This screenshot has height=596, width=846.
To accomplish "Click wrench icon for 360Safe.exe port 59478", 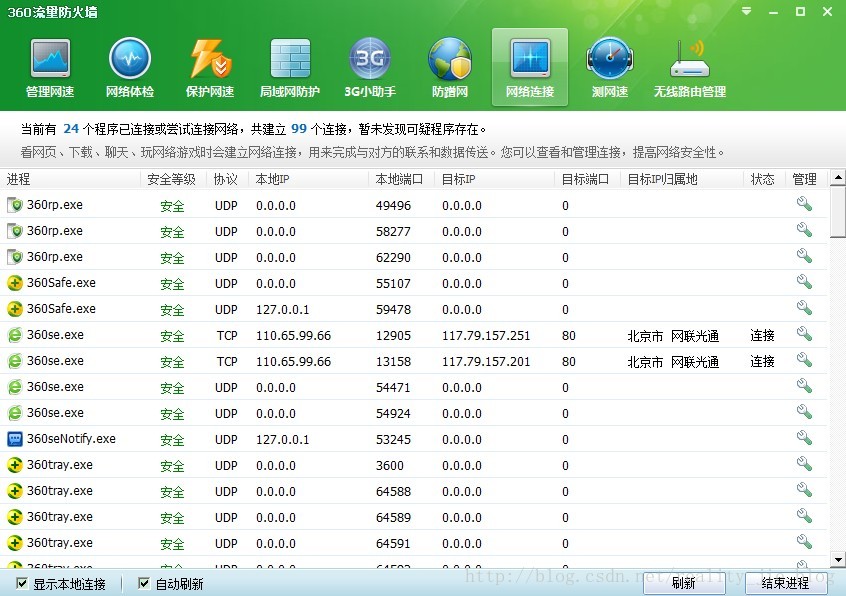I will [x=804, y=307].
